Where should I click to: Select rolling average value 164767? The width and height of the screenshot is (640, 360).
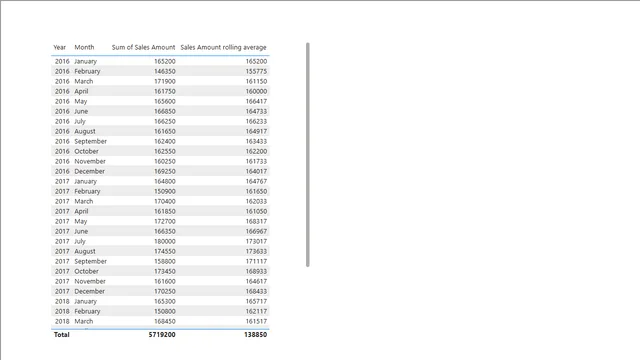[256, 181]
